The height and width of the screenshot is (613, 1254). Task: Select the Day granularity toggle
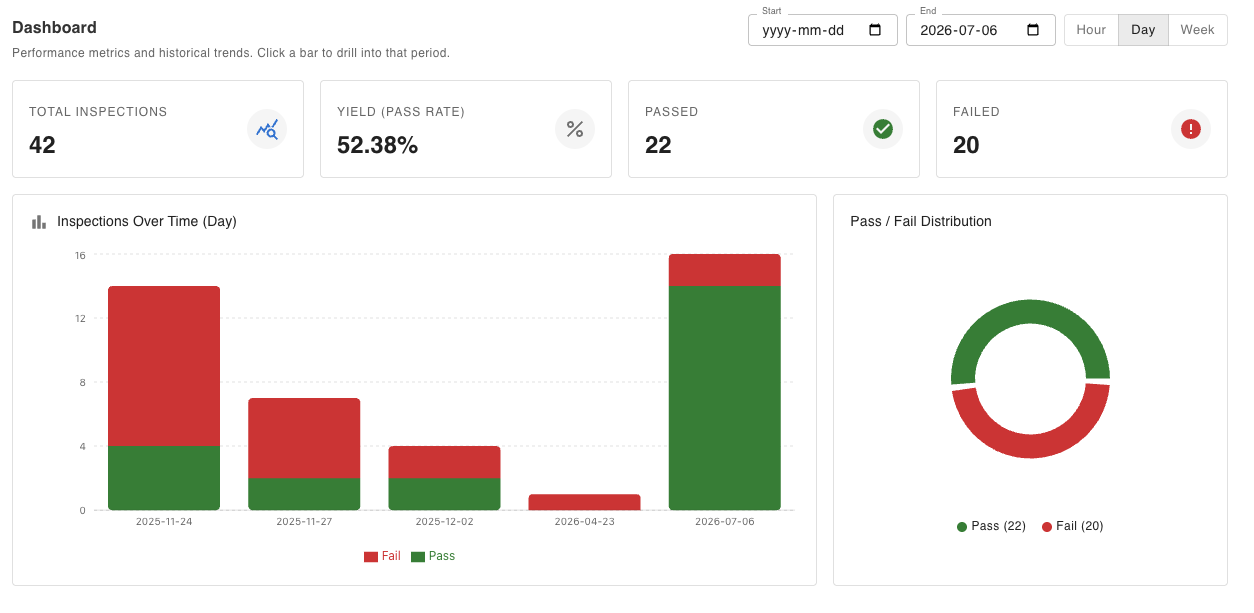coord(1143,30)
